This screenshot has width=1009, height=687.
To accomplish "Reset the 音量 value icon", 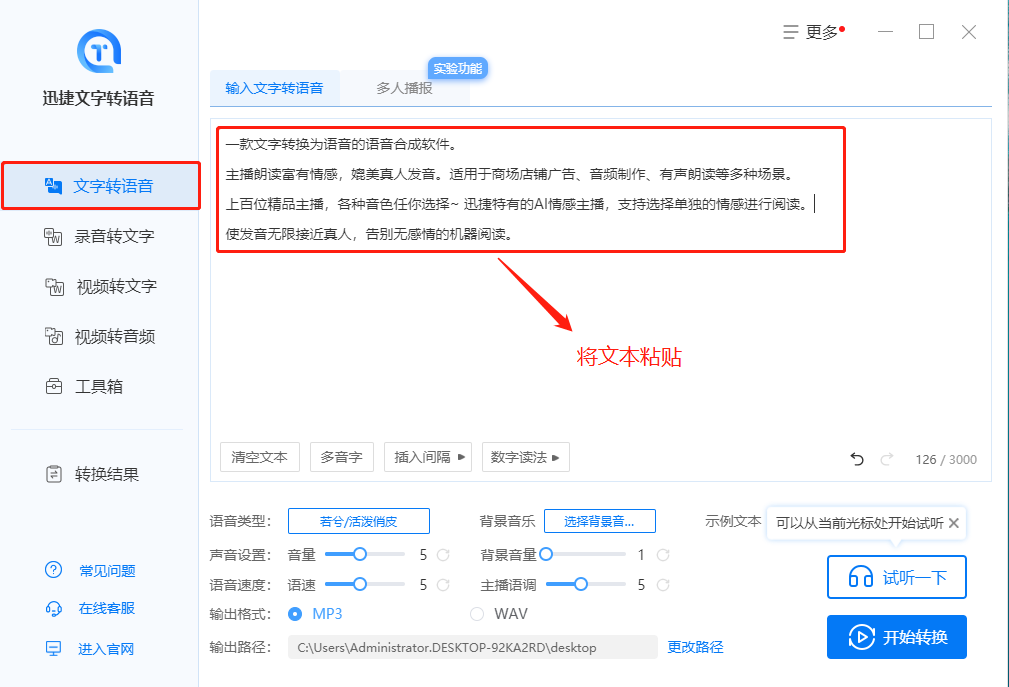I will [443, 554].
